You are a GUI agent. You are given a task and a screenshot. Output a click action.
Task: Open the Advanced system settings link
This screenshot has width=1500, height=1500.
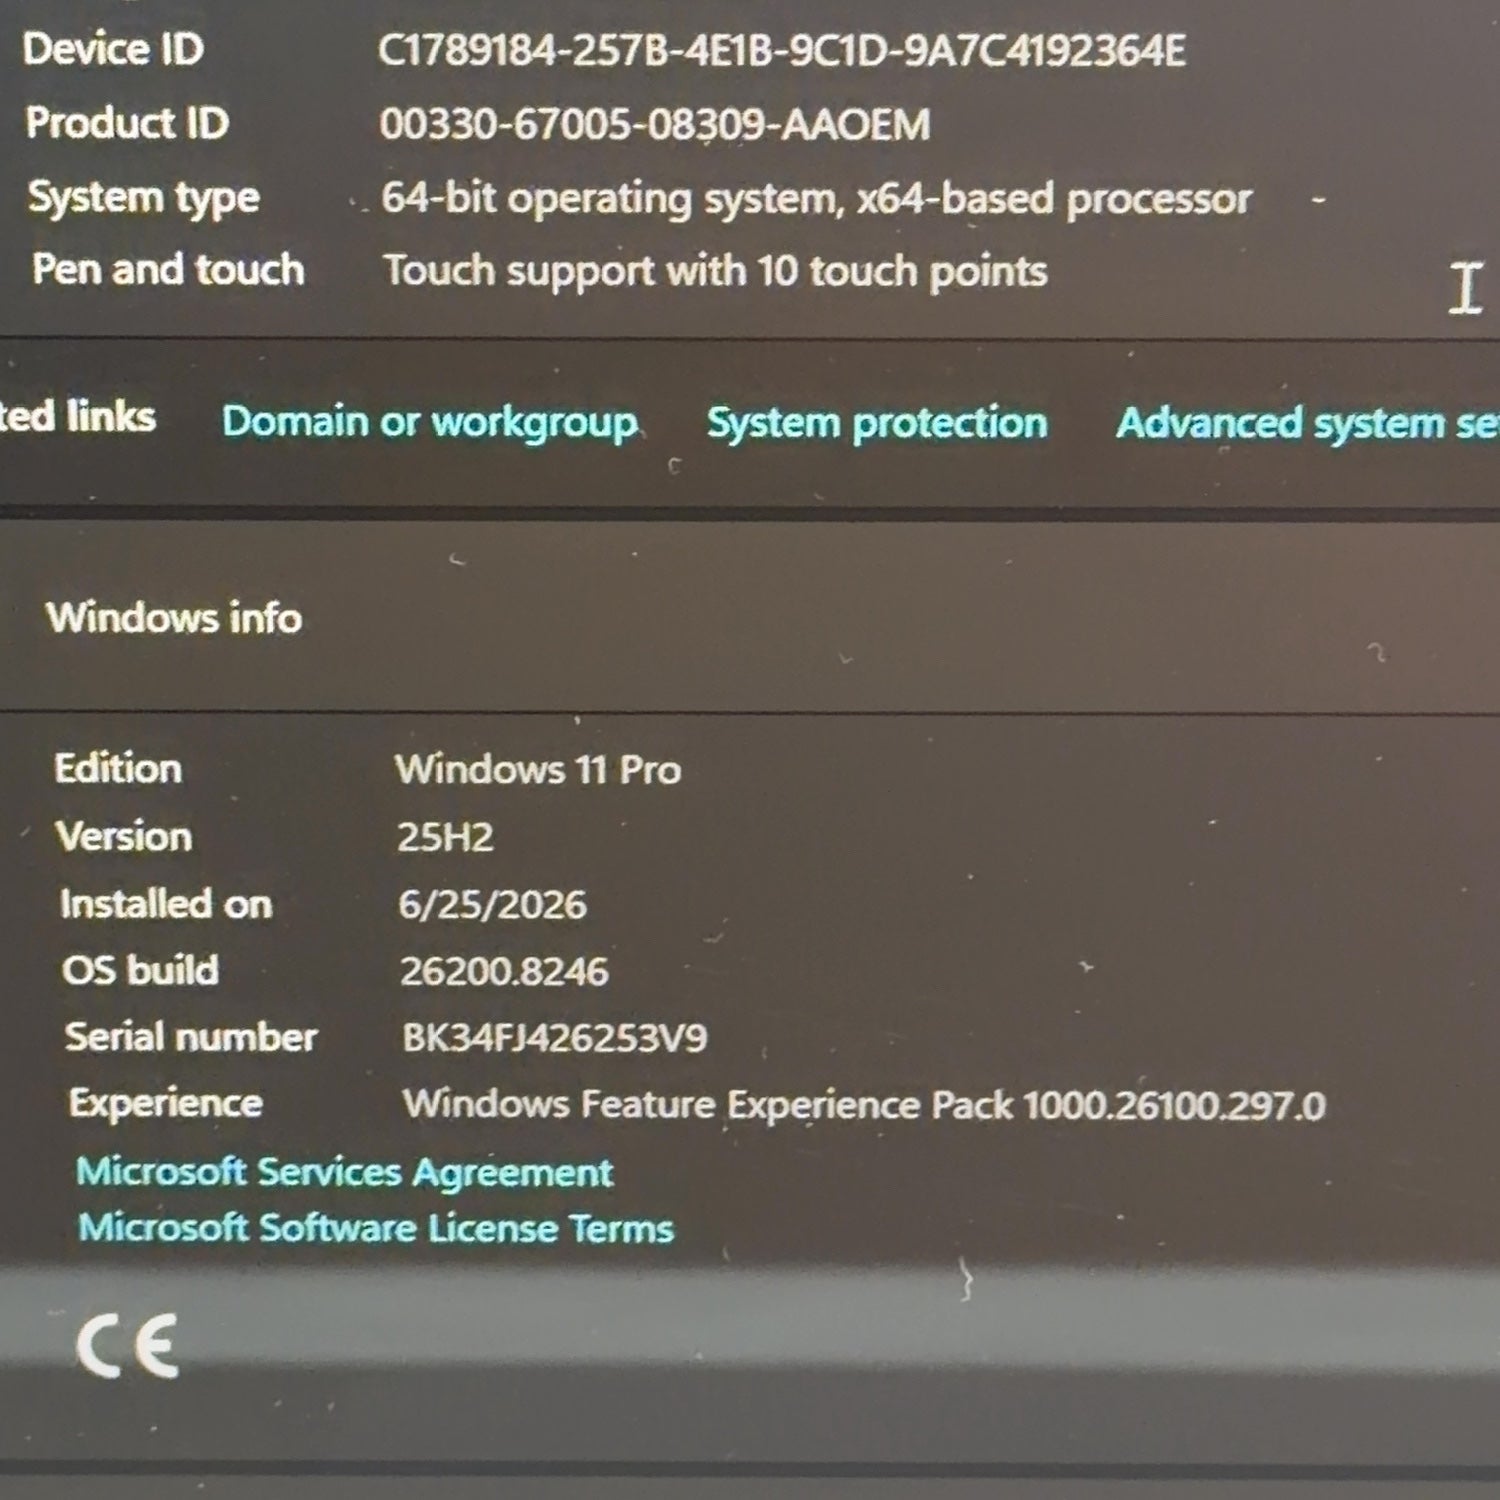point(1308,423)
